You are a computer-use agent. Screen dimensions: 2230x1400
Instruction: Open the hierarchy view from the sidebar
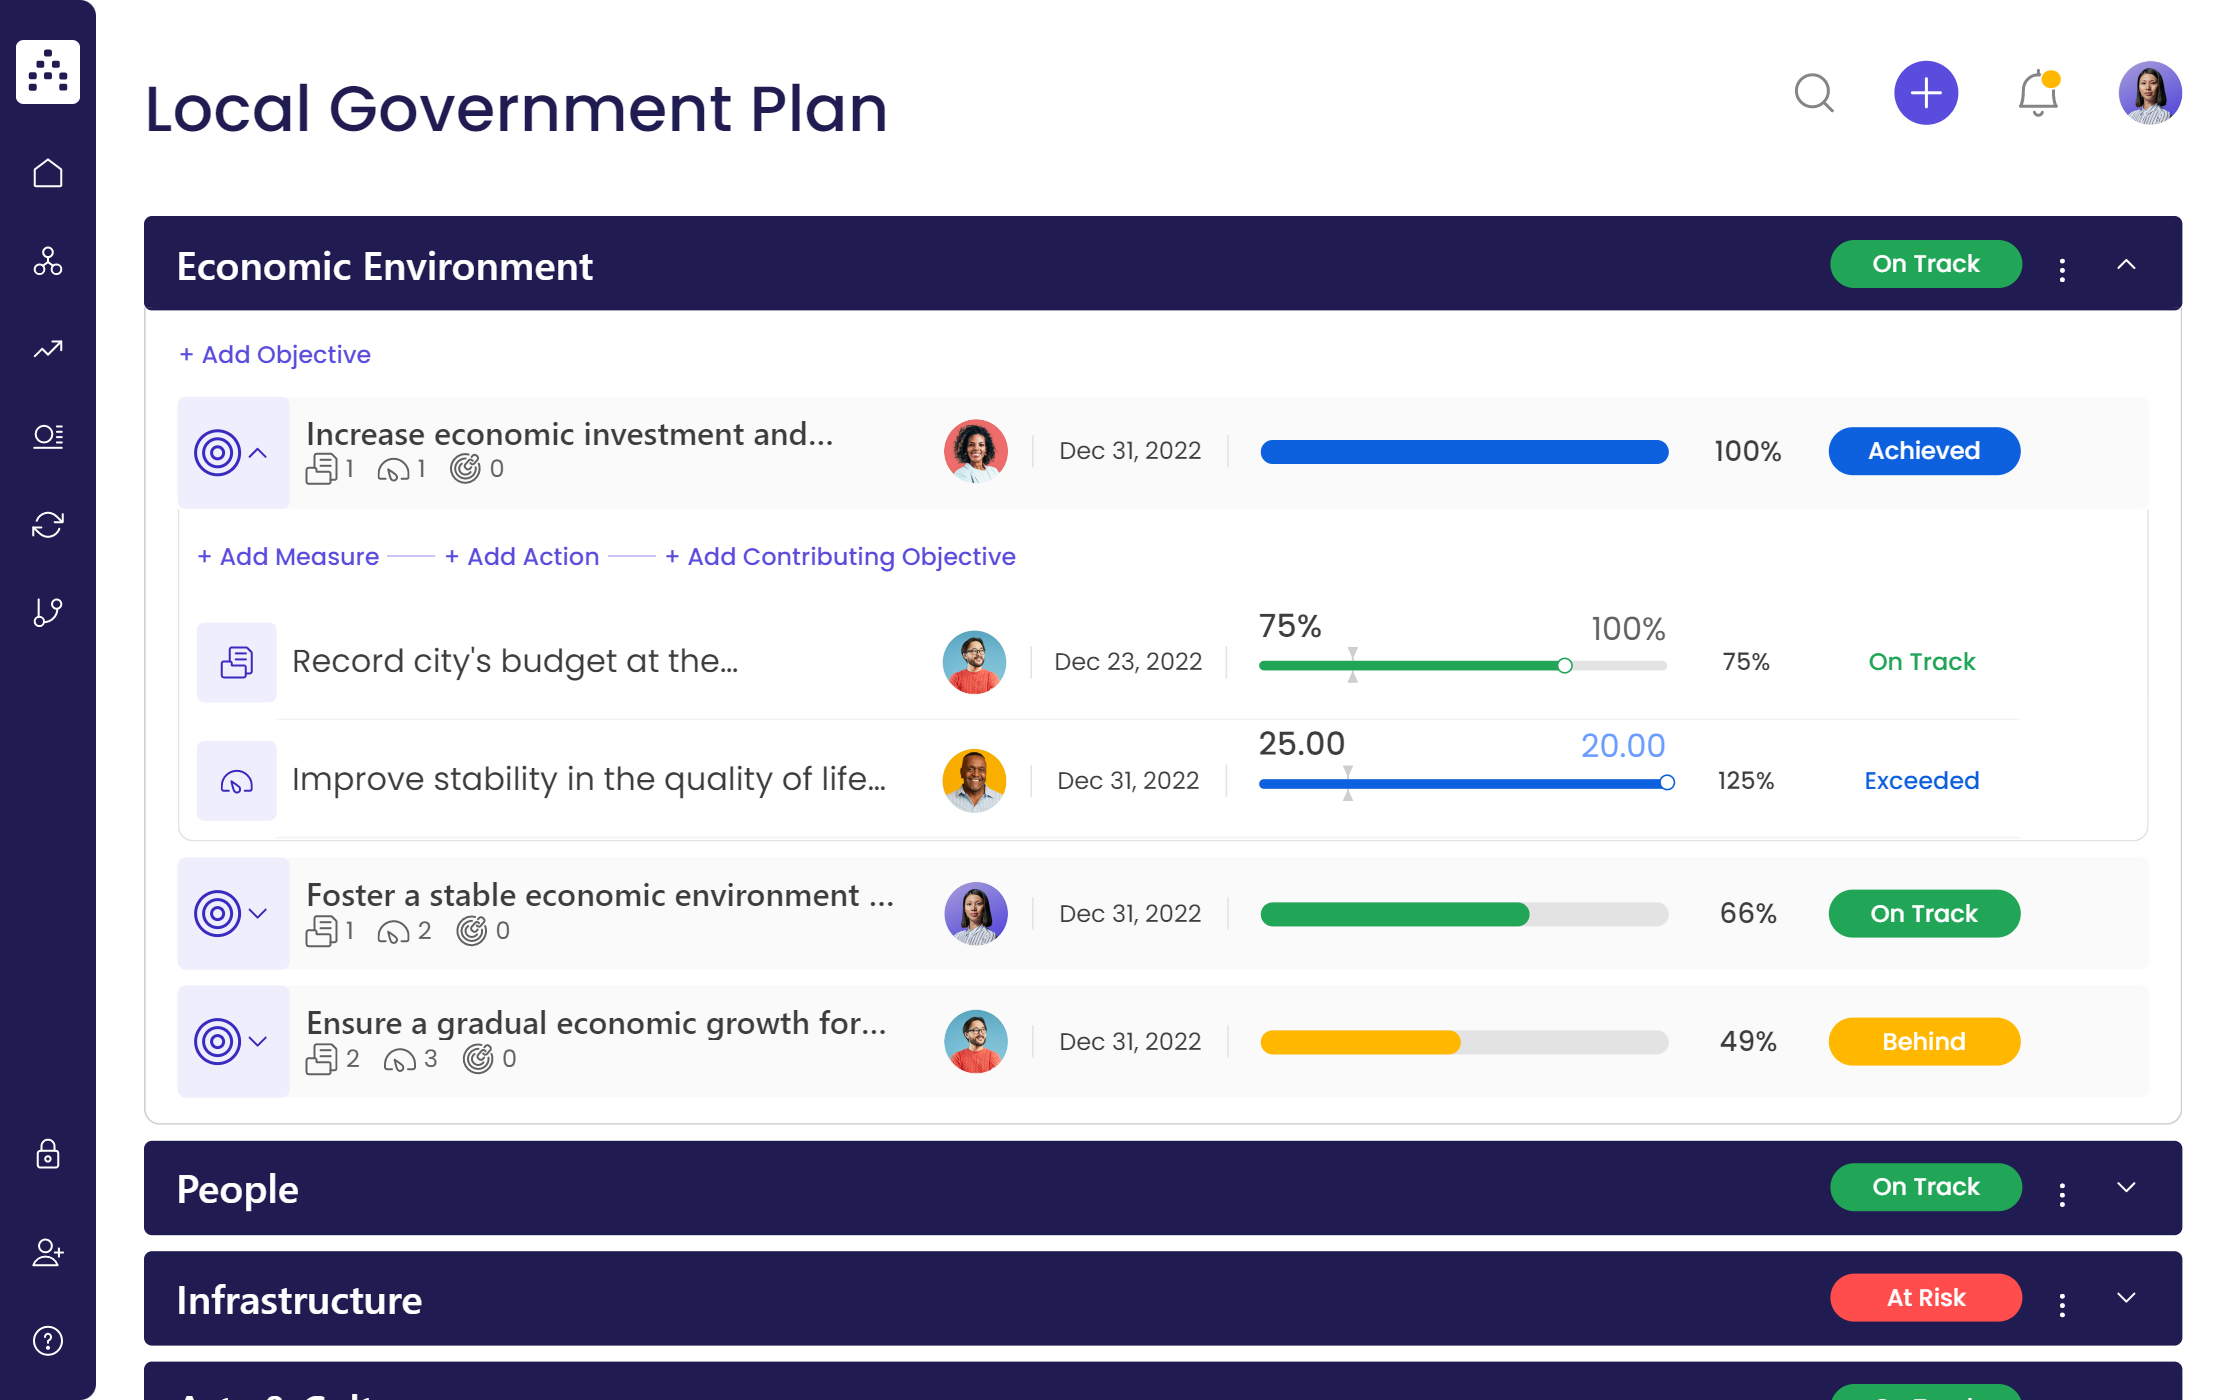click(48, 263)
